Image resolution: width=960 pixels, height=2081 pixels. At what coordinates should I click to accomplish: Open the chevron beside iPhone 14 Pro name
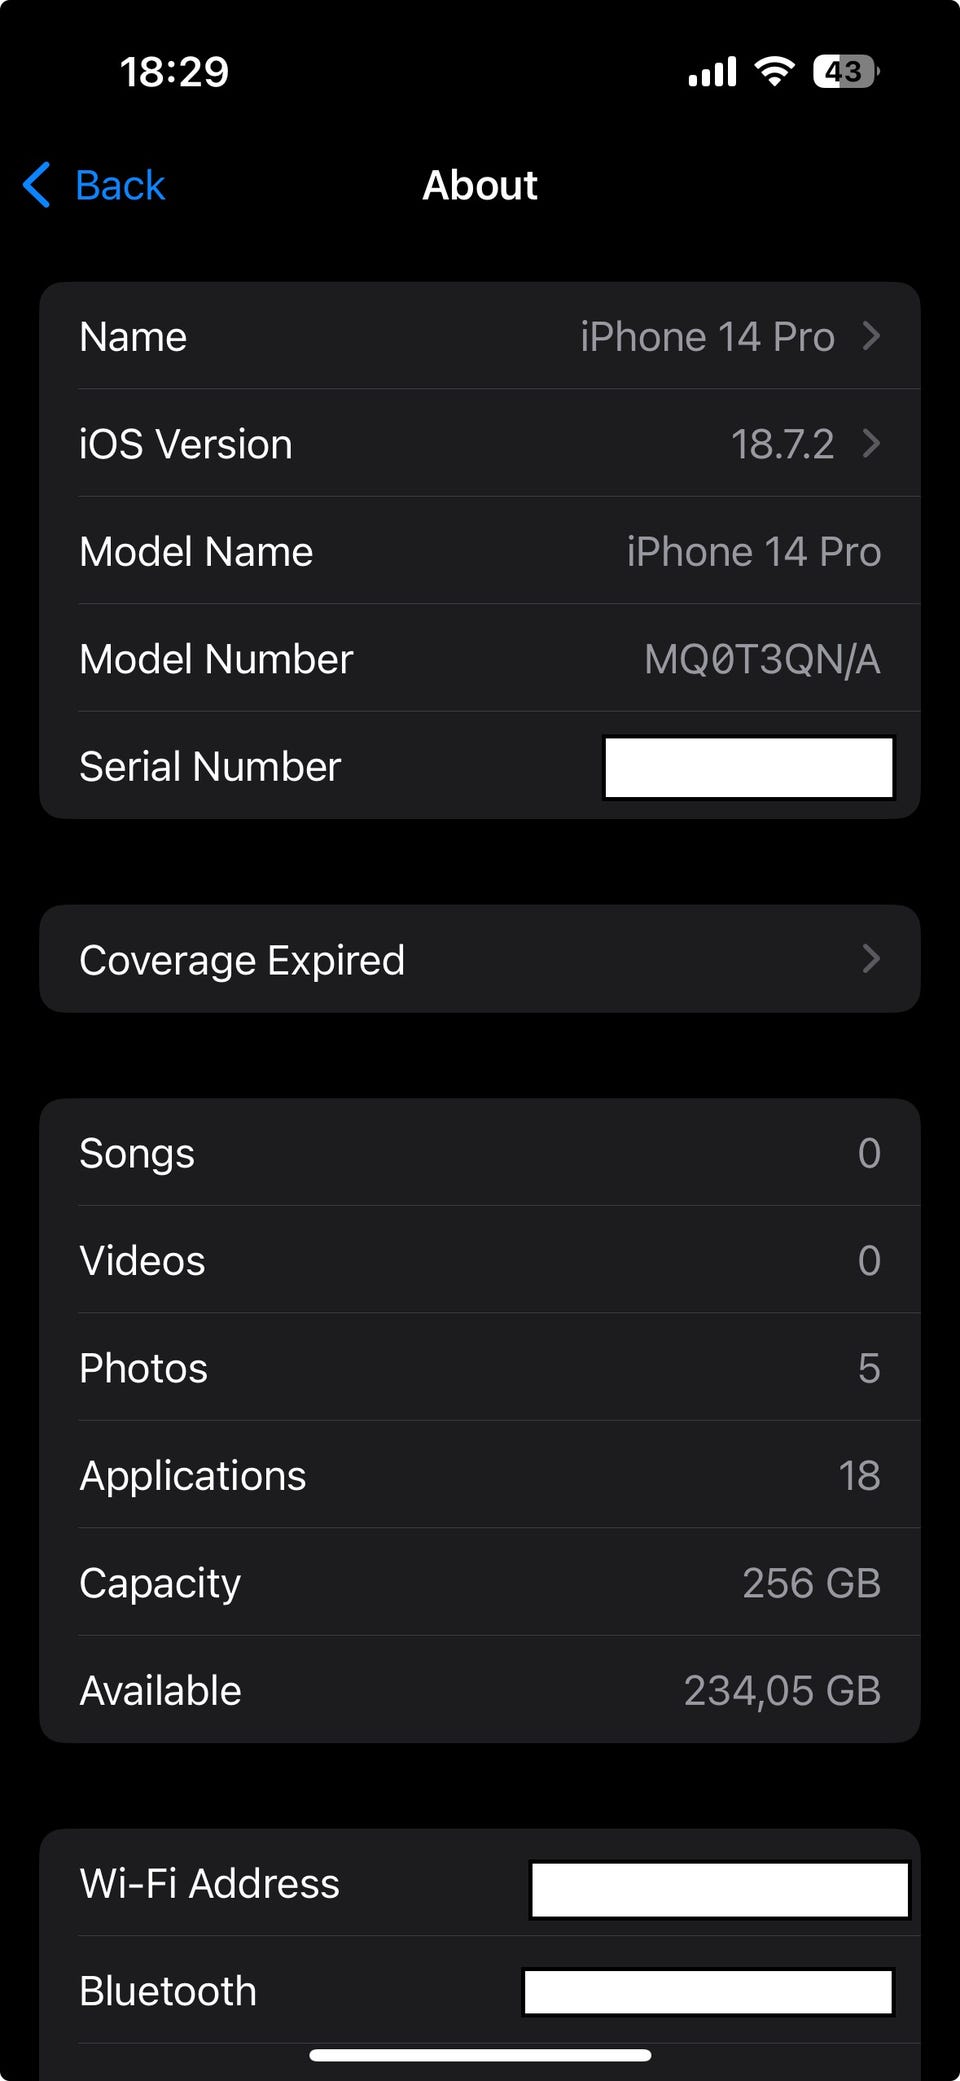(871, 336)
